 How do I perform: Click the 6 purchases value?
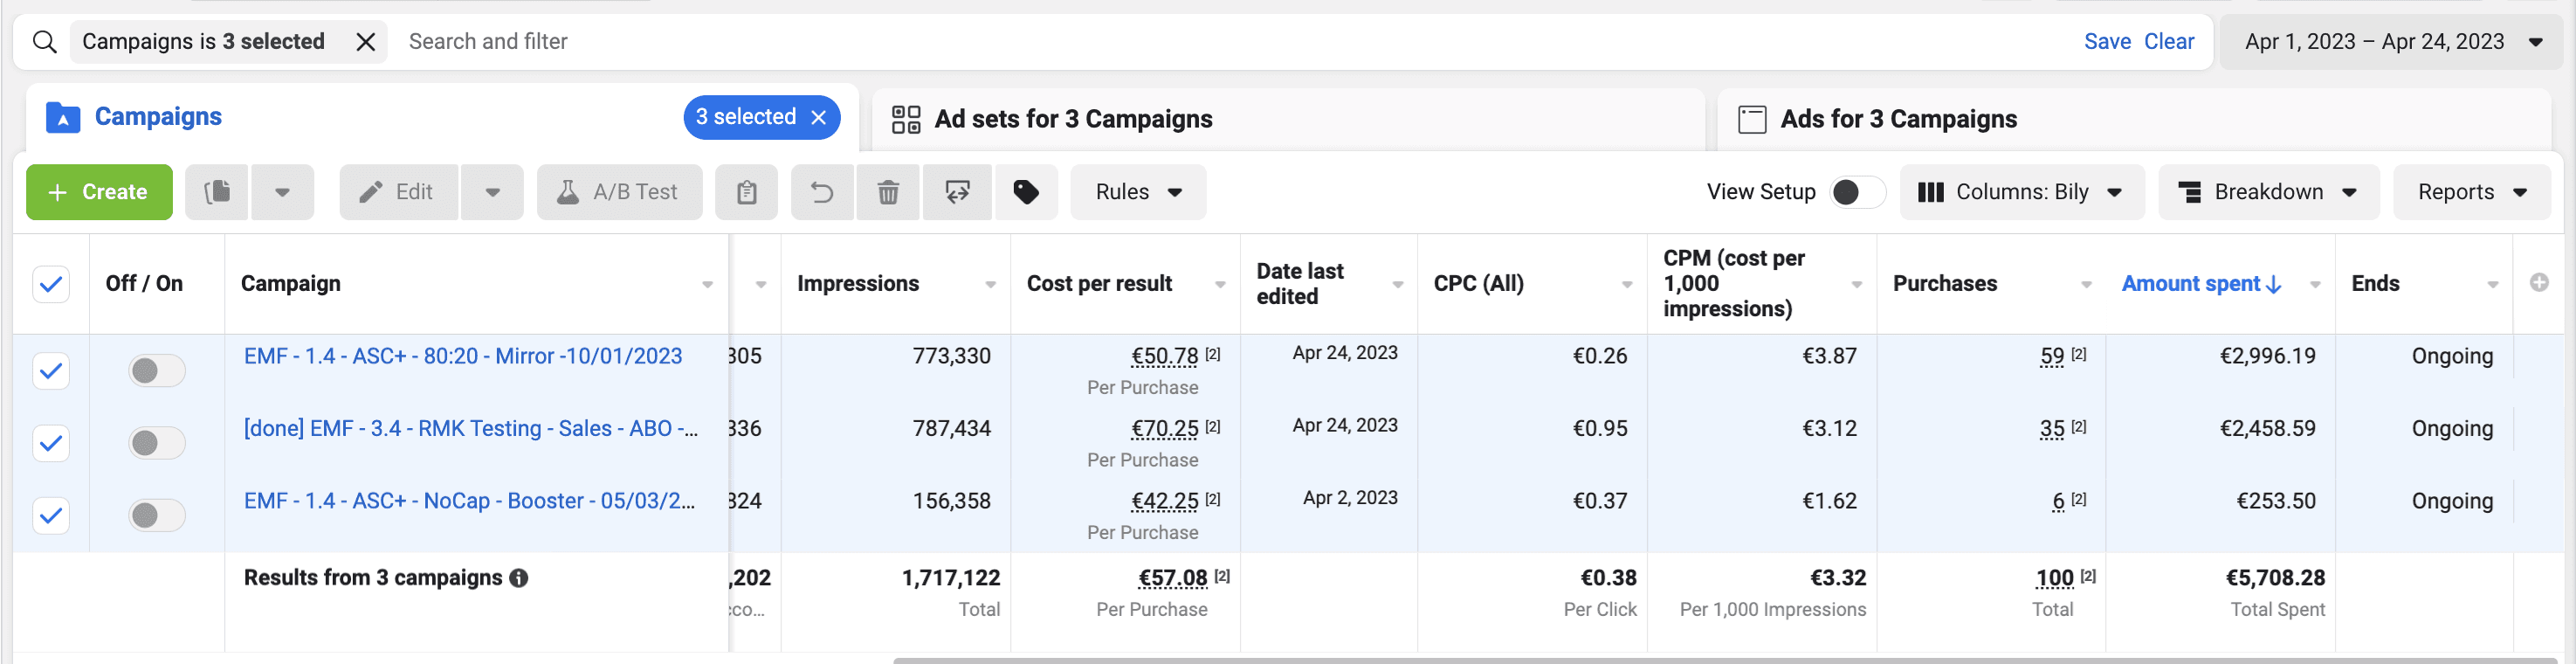point(2058,501)
